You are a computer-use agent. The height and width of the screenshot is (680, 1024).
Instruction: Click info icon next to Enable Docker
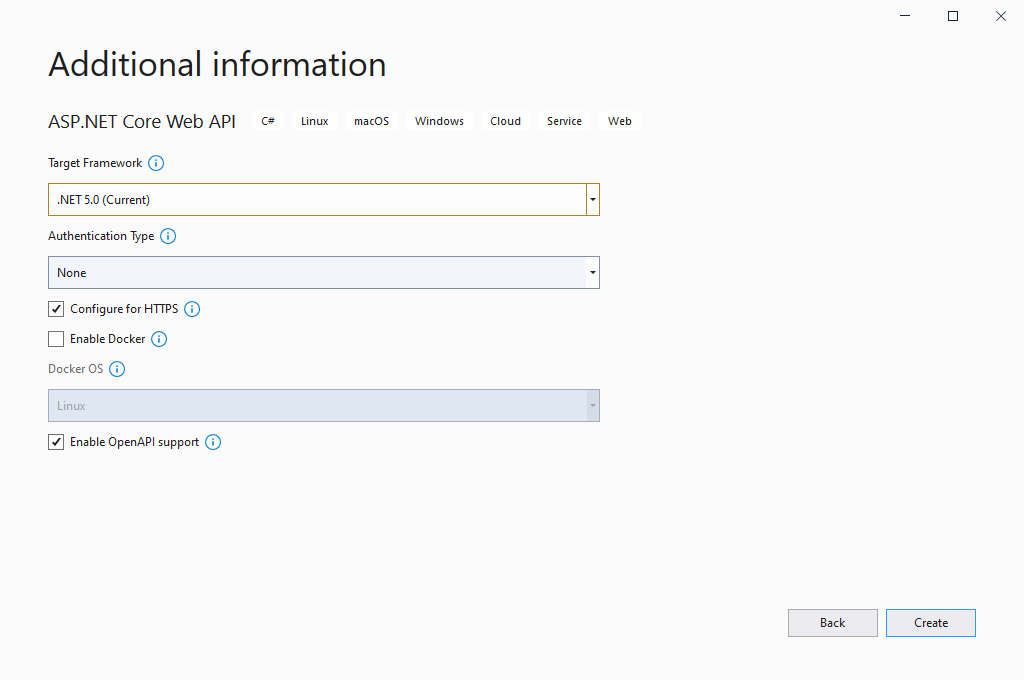(x=159, y=339)
